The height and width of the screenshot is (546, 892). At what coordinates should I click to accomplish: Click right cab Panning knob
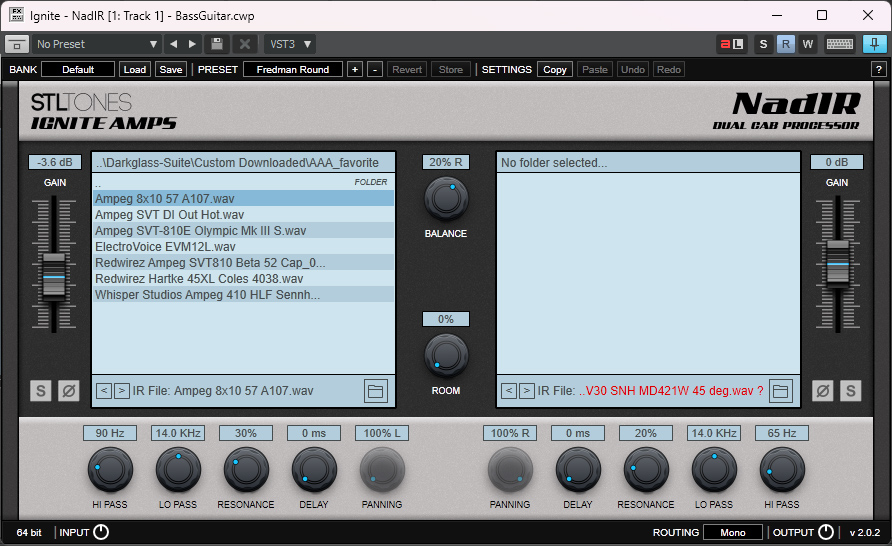tap(510, 470)
